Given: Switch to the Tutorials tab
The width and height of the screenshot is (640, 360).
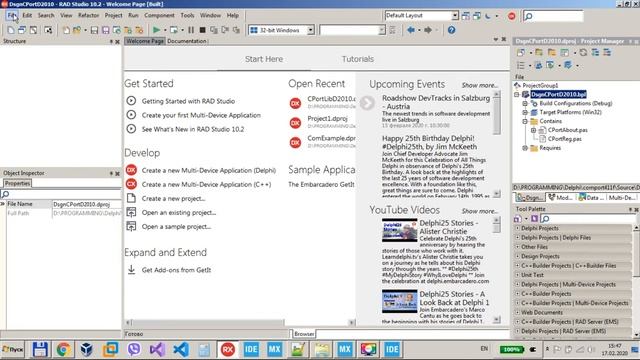Looking at the screenshot, I should coord(358,59).
